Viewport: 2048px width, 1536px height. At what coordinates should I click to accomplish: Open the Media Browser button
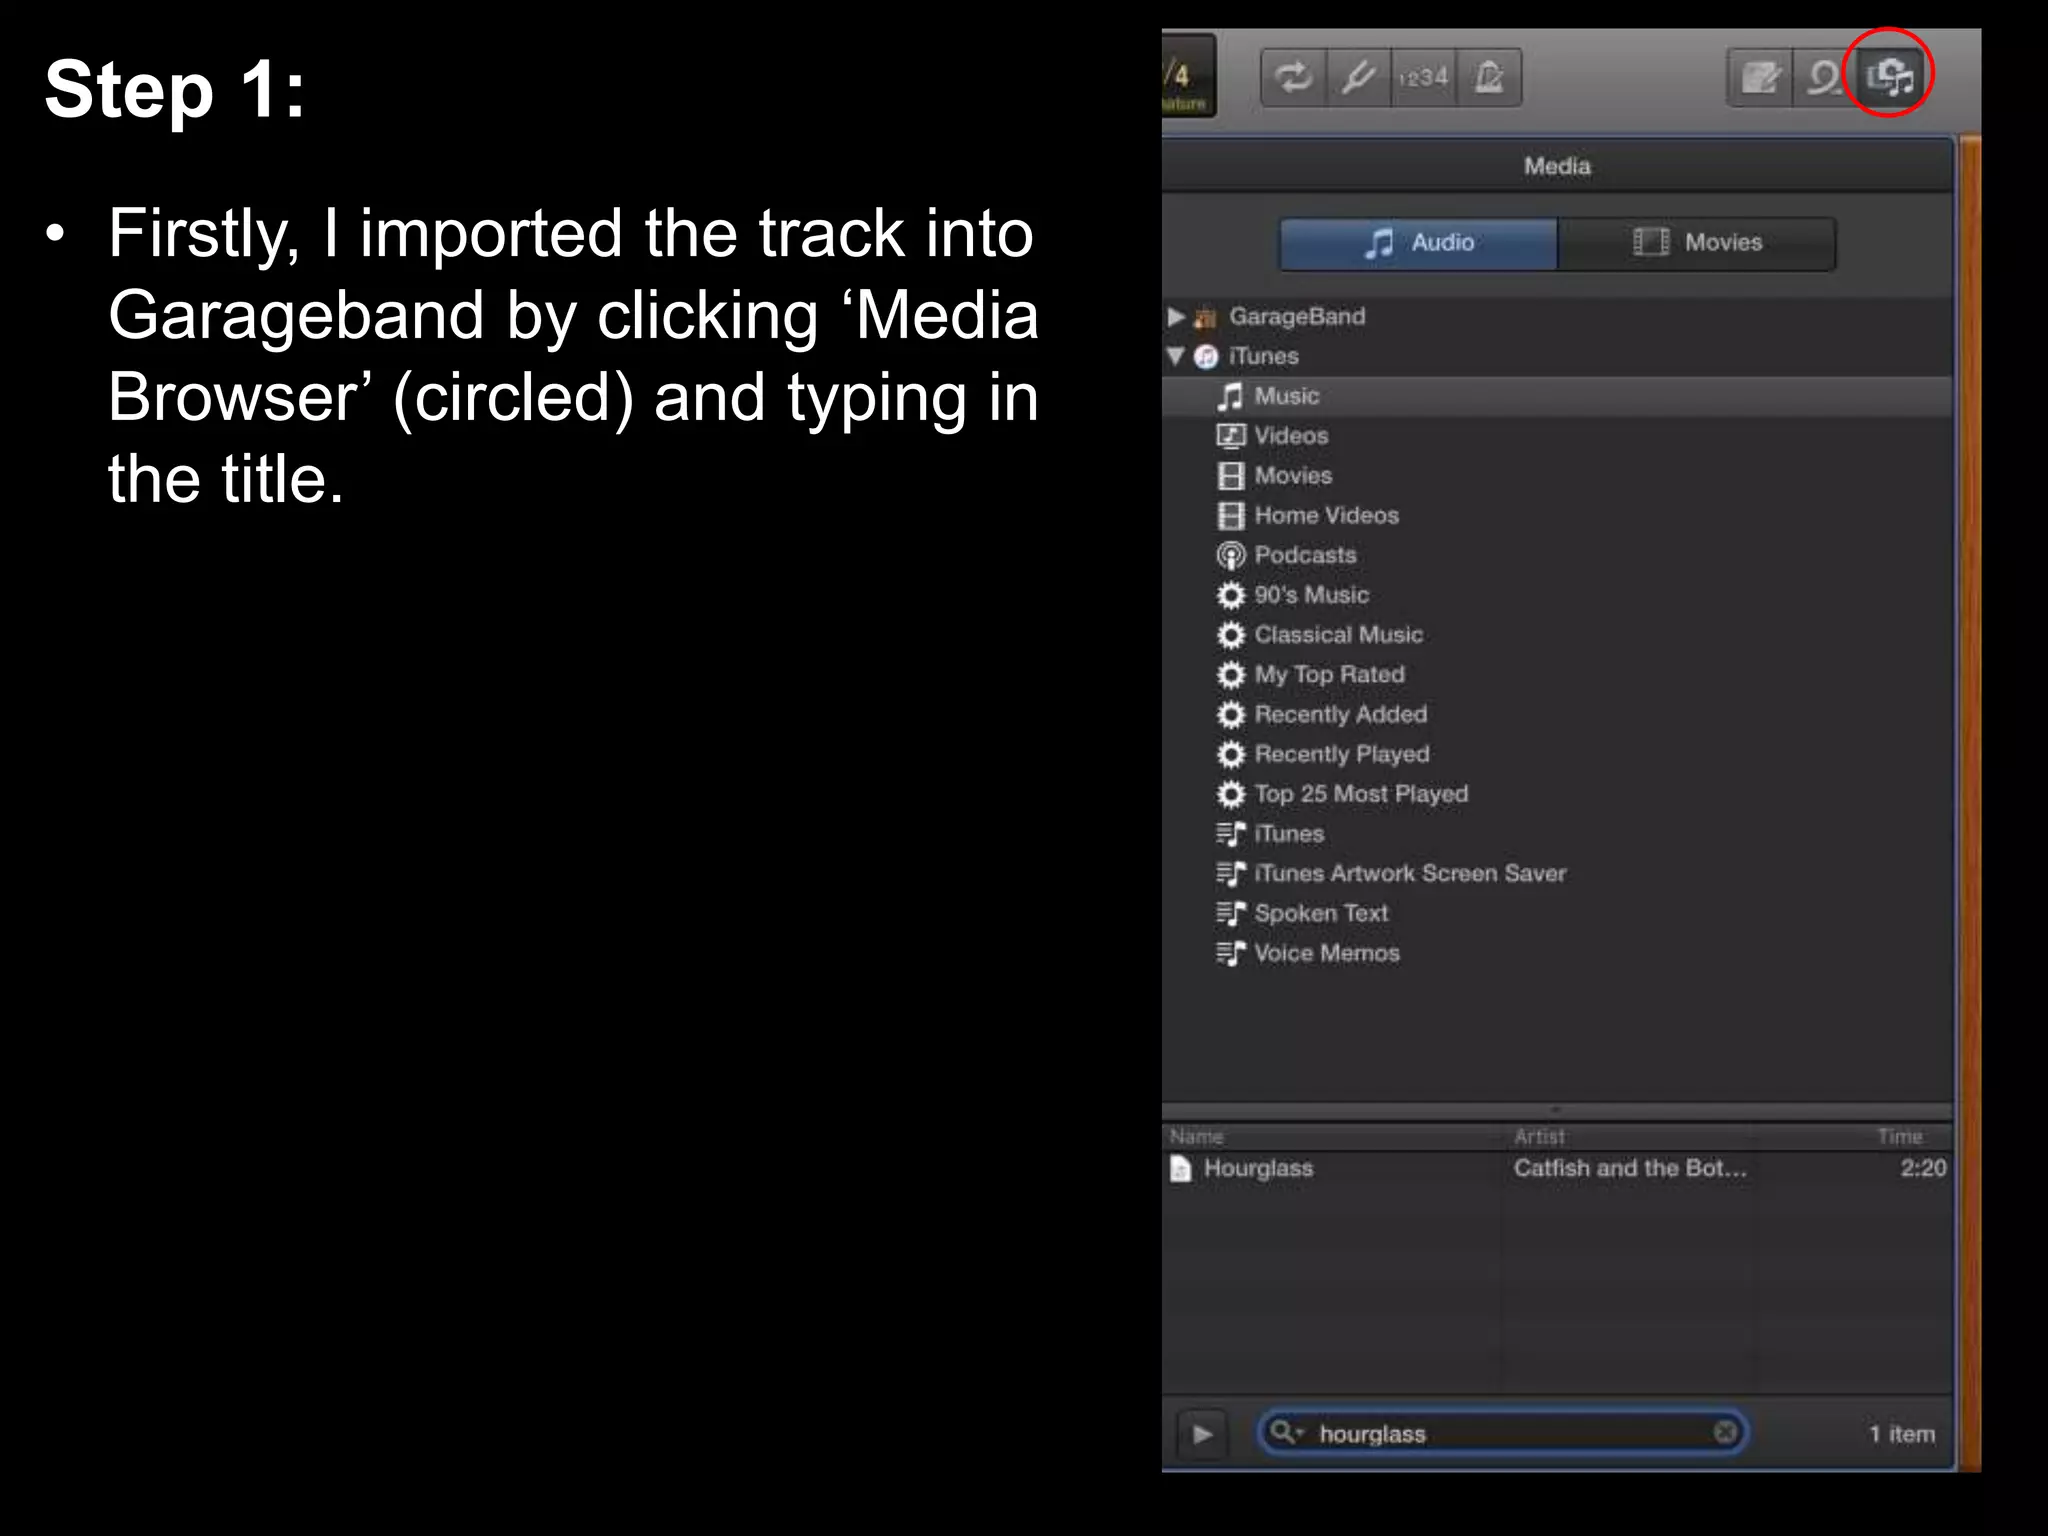coord(1890,77)
